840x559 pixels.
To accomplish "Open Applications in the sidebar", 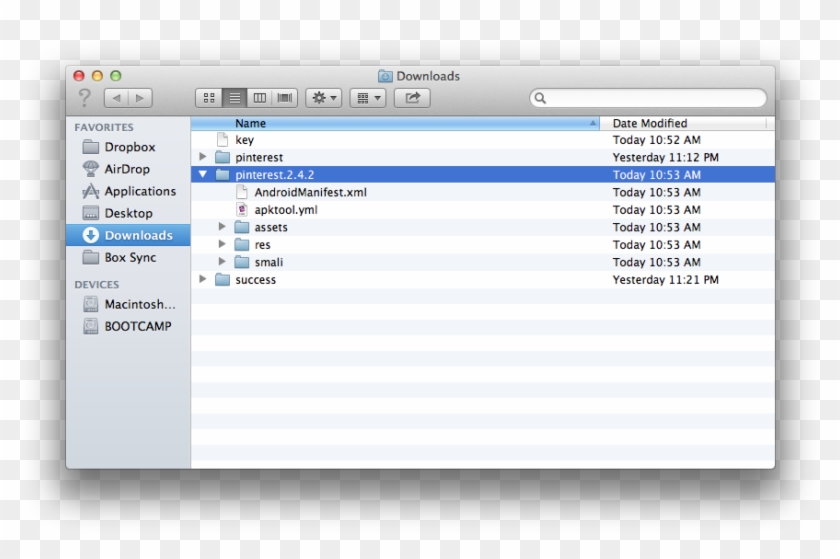I will click(x=139, y=191).
